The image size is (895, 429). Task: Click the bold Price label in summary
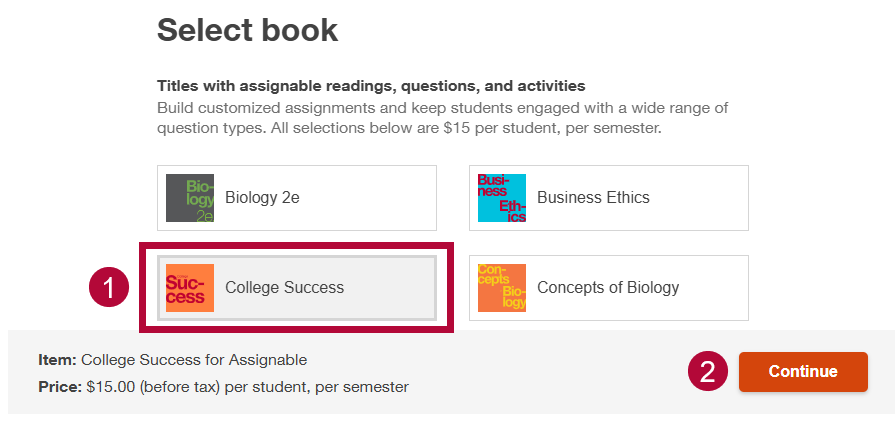[59, 386]
